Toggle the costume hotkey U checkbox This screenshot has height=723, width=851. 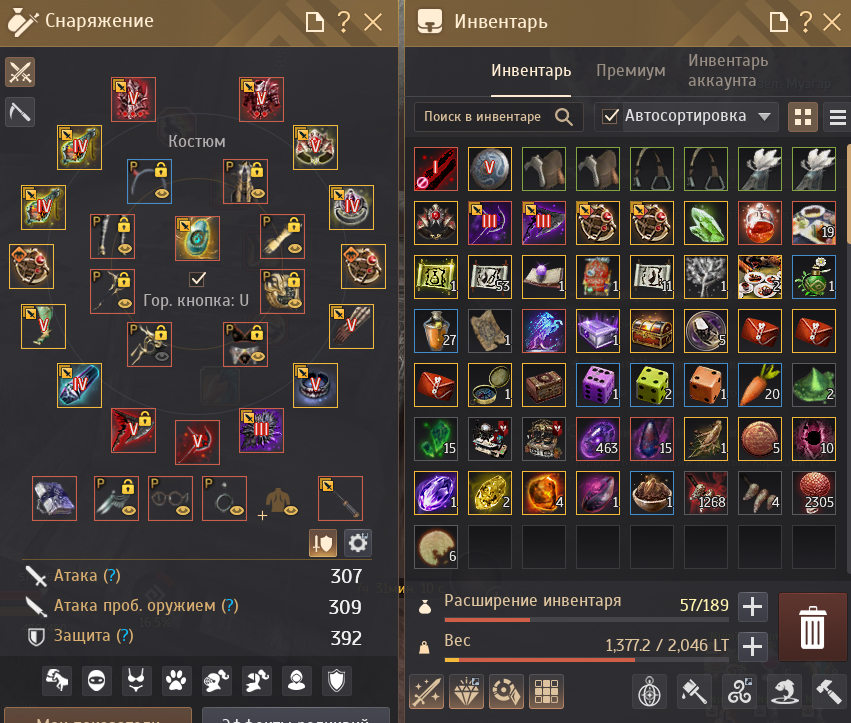(x=198, y=279)
